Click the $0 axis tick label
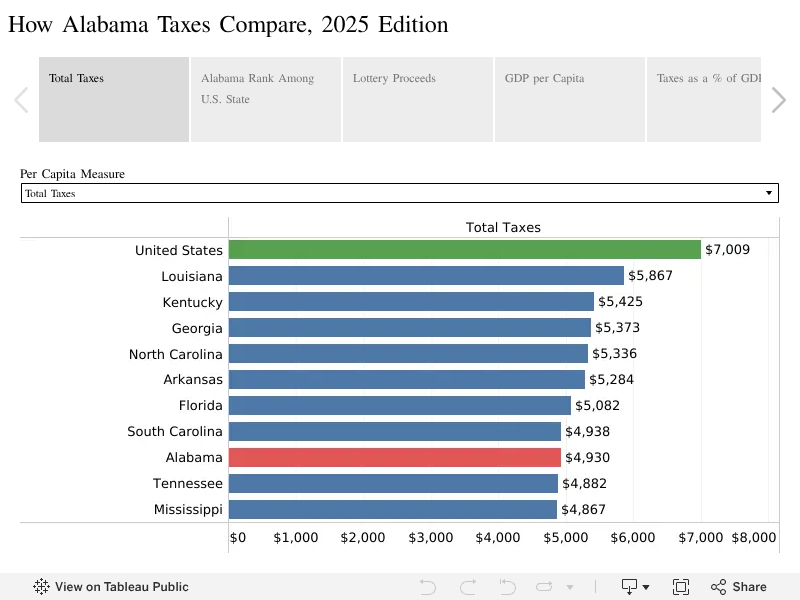800x600 pixels. click(238, 537)
